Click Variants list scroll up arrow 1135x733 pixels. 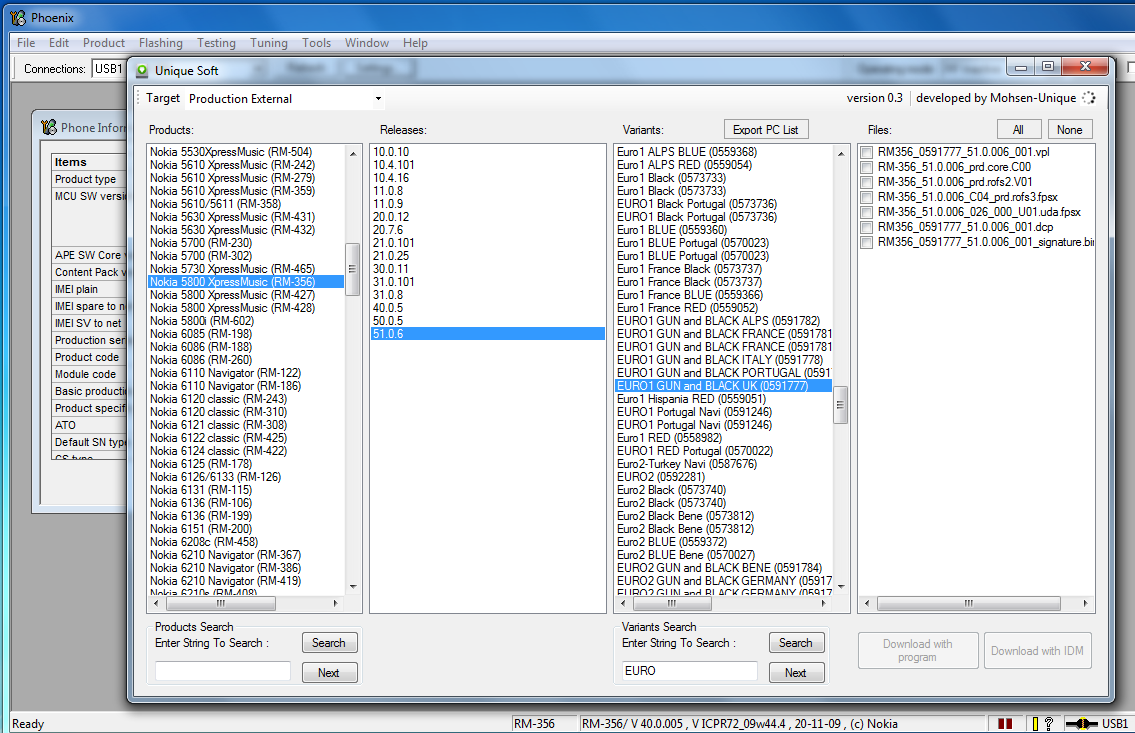pos(840,153)
